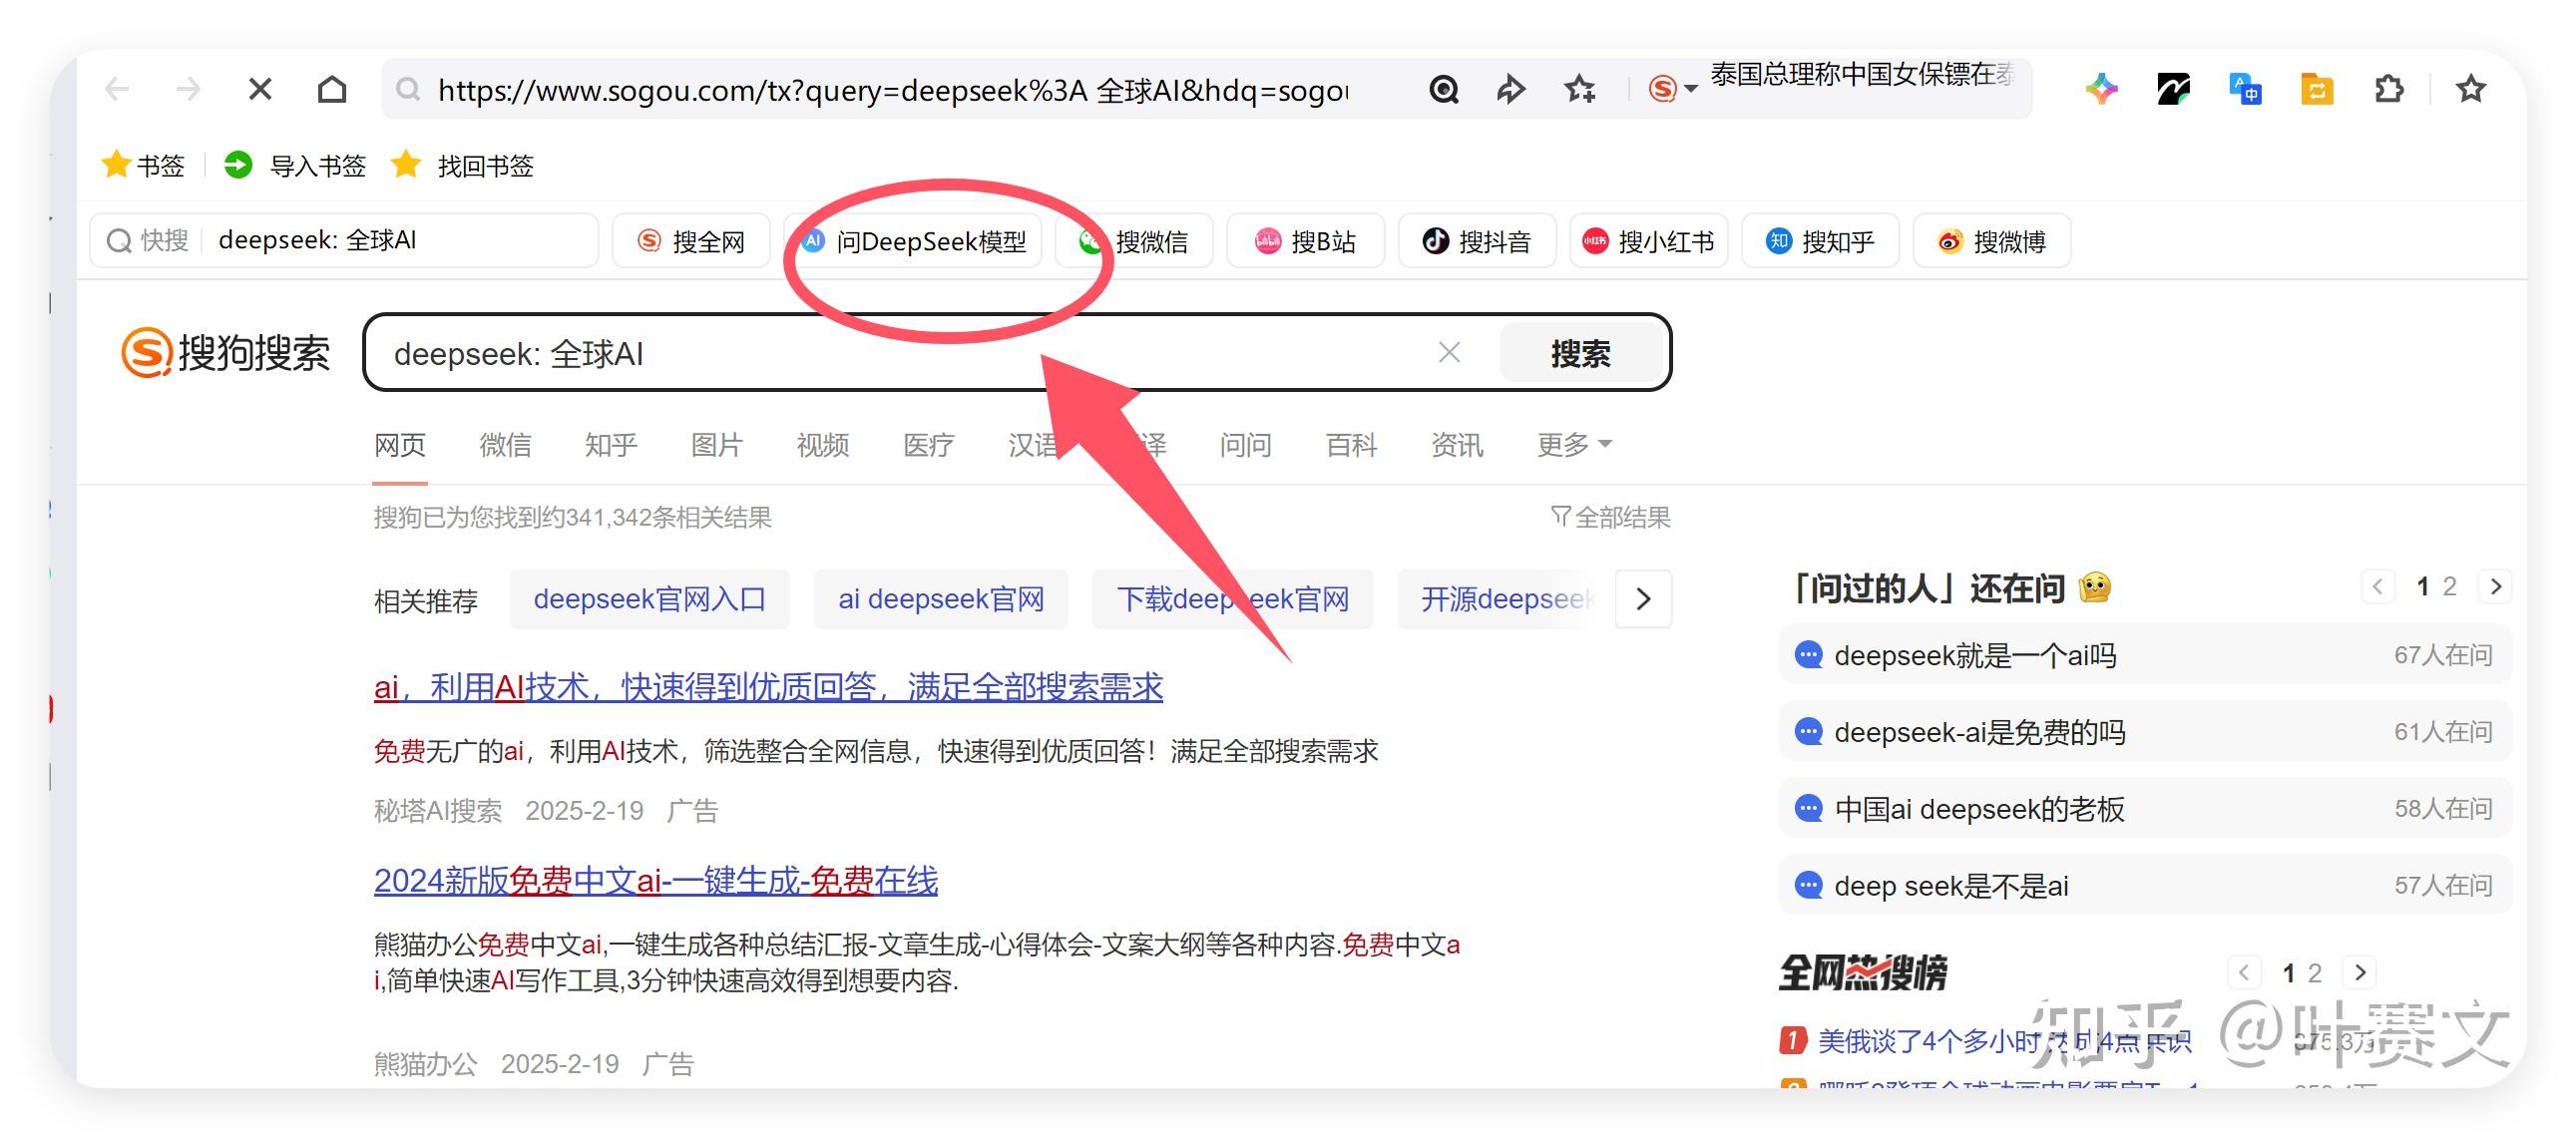Viewport: 2576px width, 1137px height.
Task: Click the 快搜 quick search input
Action: (x=344, y=241)
